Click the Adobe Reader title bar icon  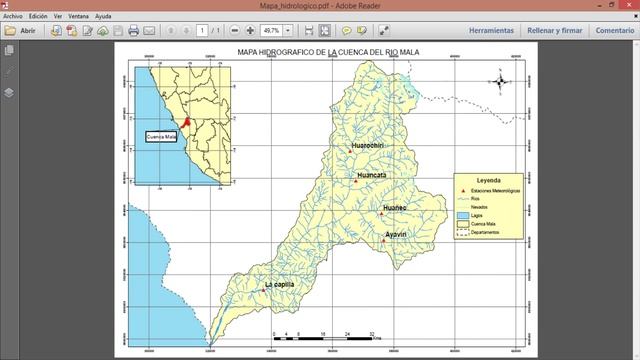pos(5,5)
